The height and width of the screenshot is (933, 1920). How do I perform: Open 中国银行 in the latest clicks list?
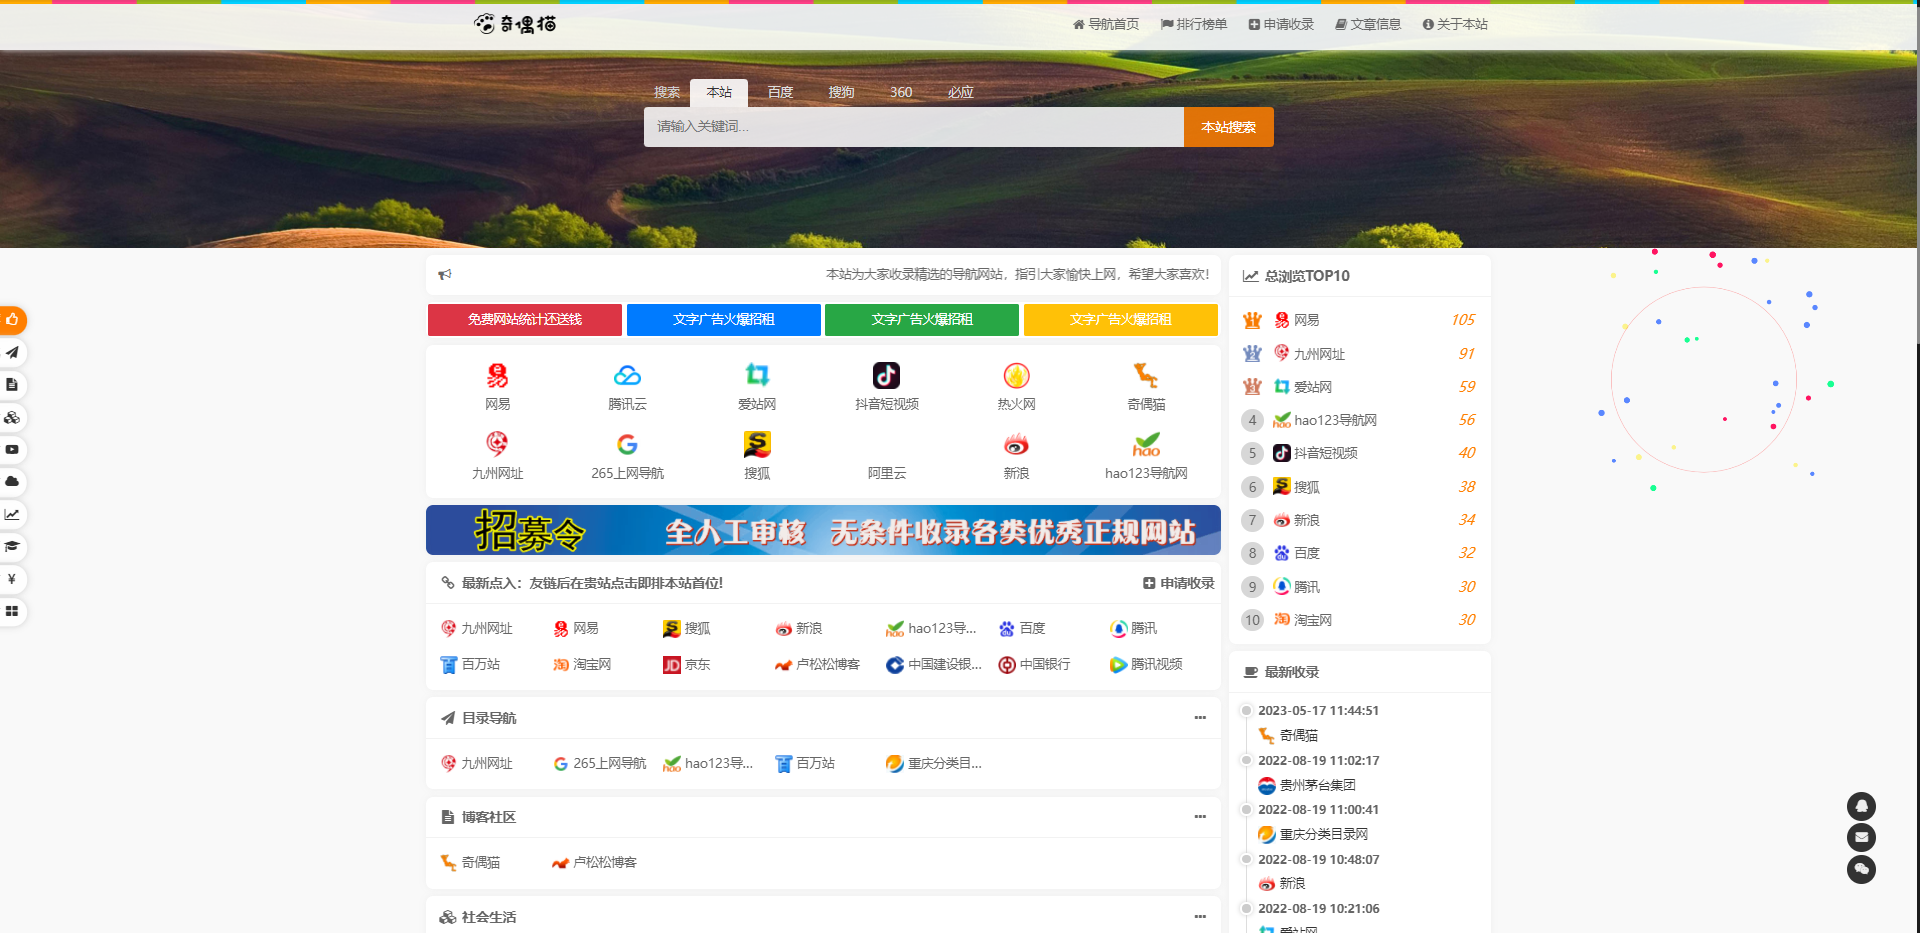pos(1034,664)
